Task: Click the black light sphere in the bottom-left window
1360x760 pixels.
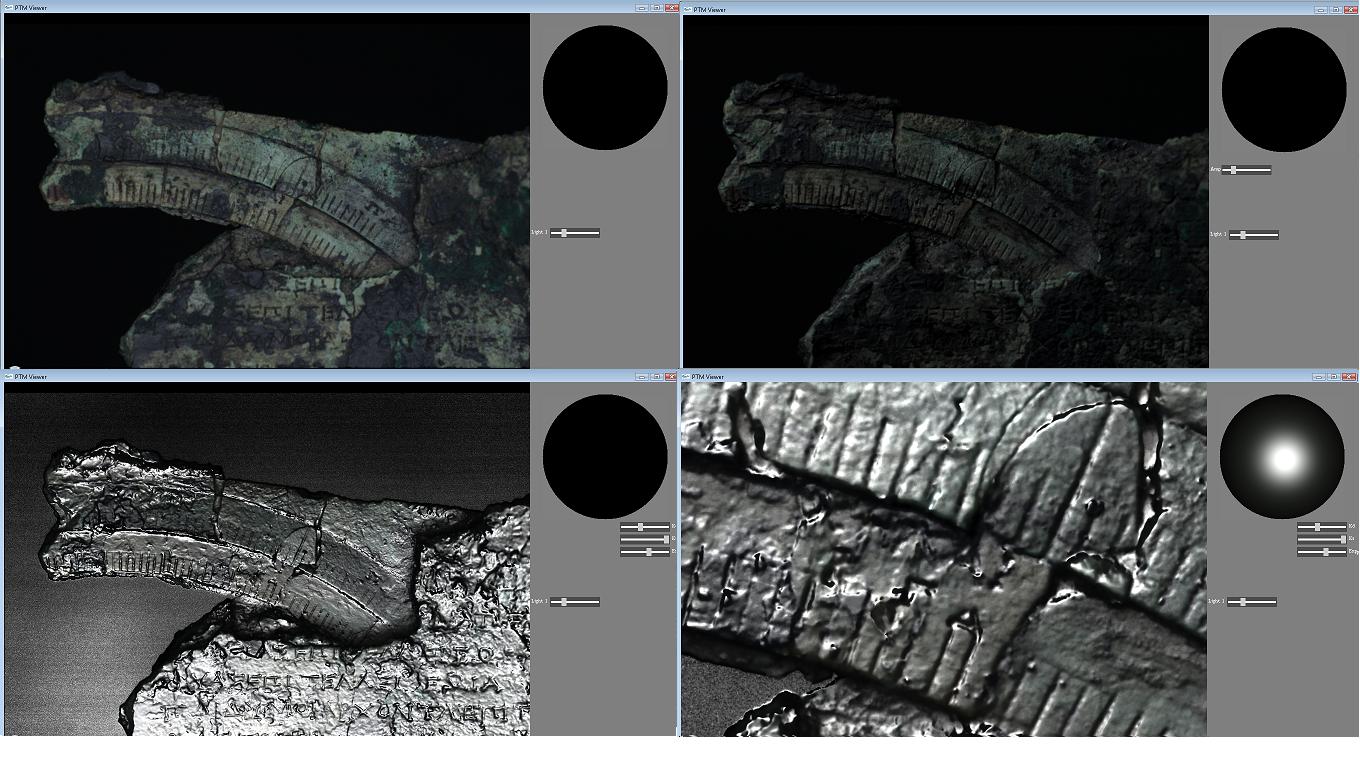Action: coord(605,456)
